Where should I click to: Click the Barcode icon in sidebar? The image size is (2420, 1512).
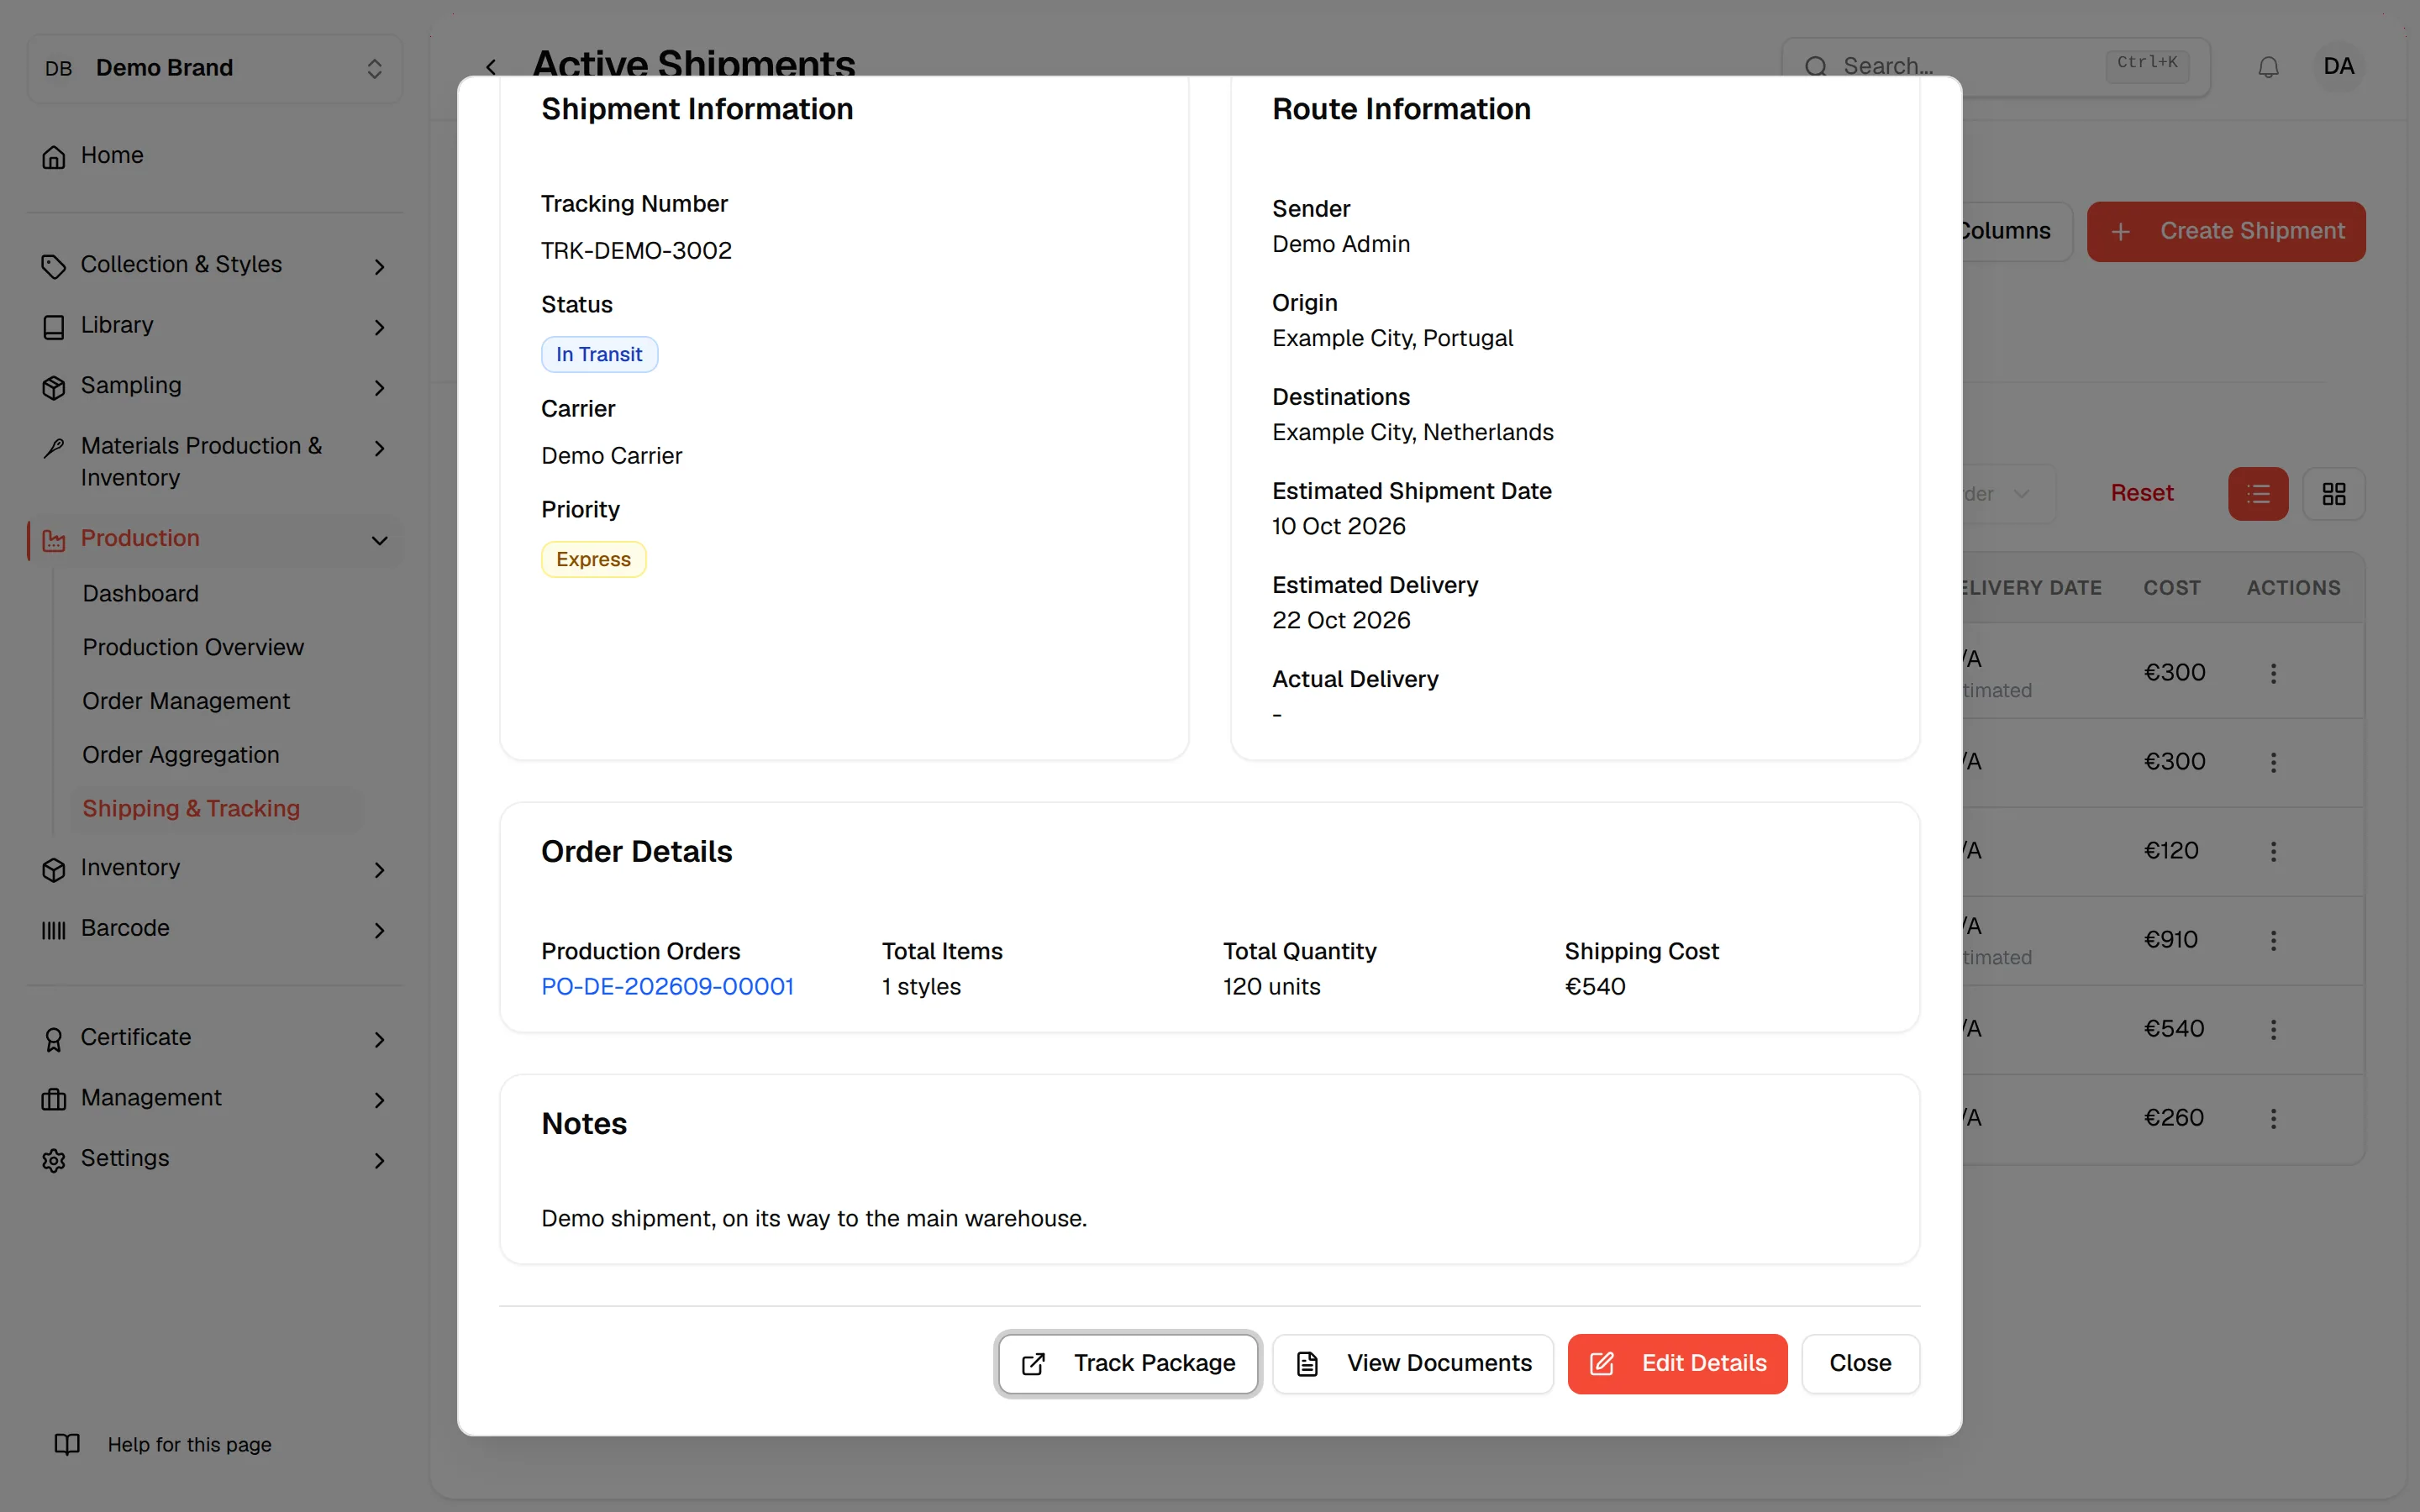click(54, 930)
